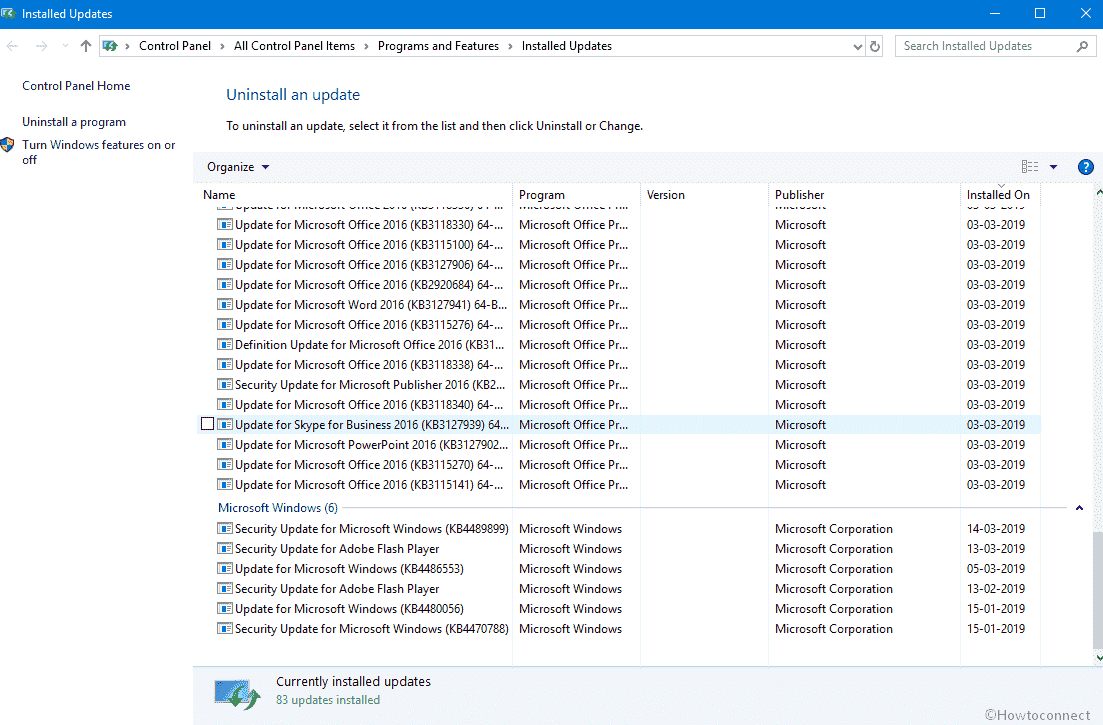Screen dimensions: 1103x725
Task: Click icon of Publisher 2016 security update
Action: coord(225,385)
